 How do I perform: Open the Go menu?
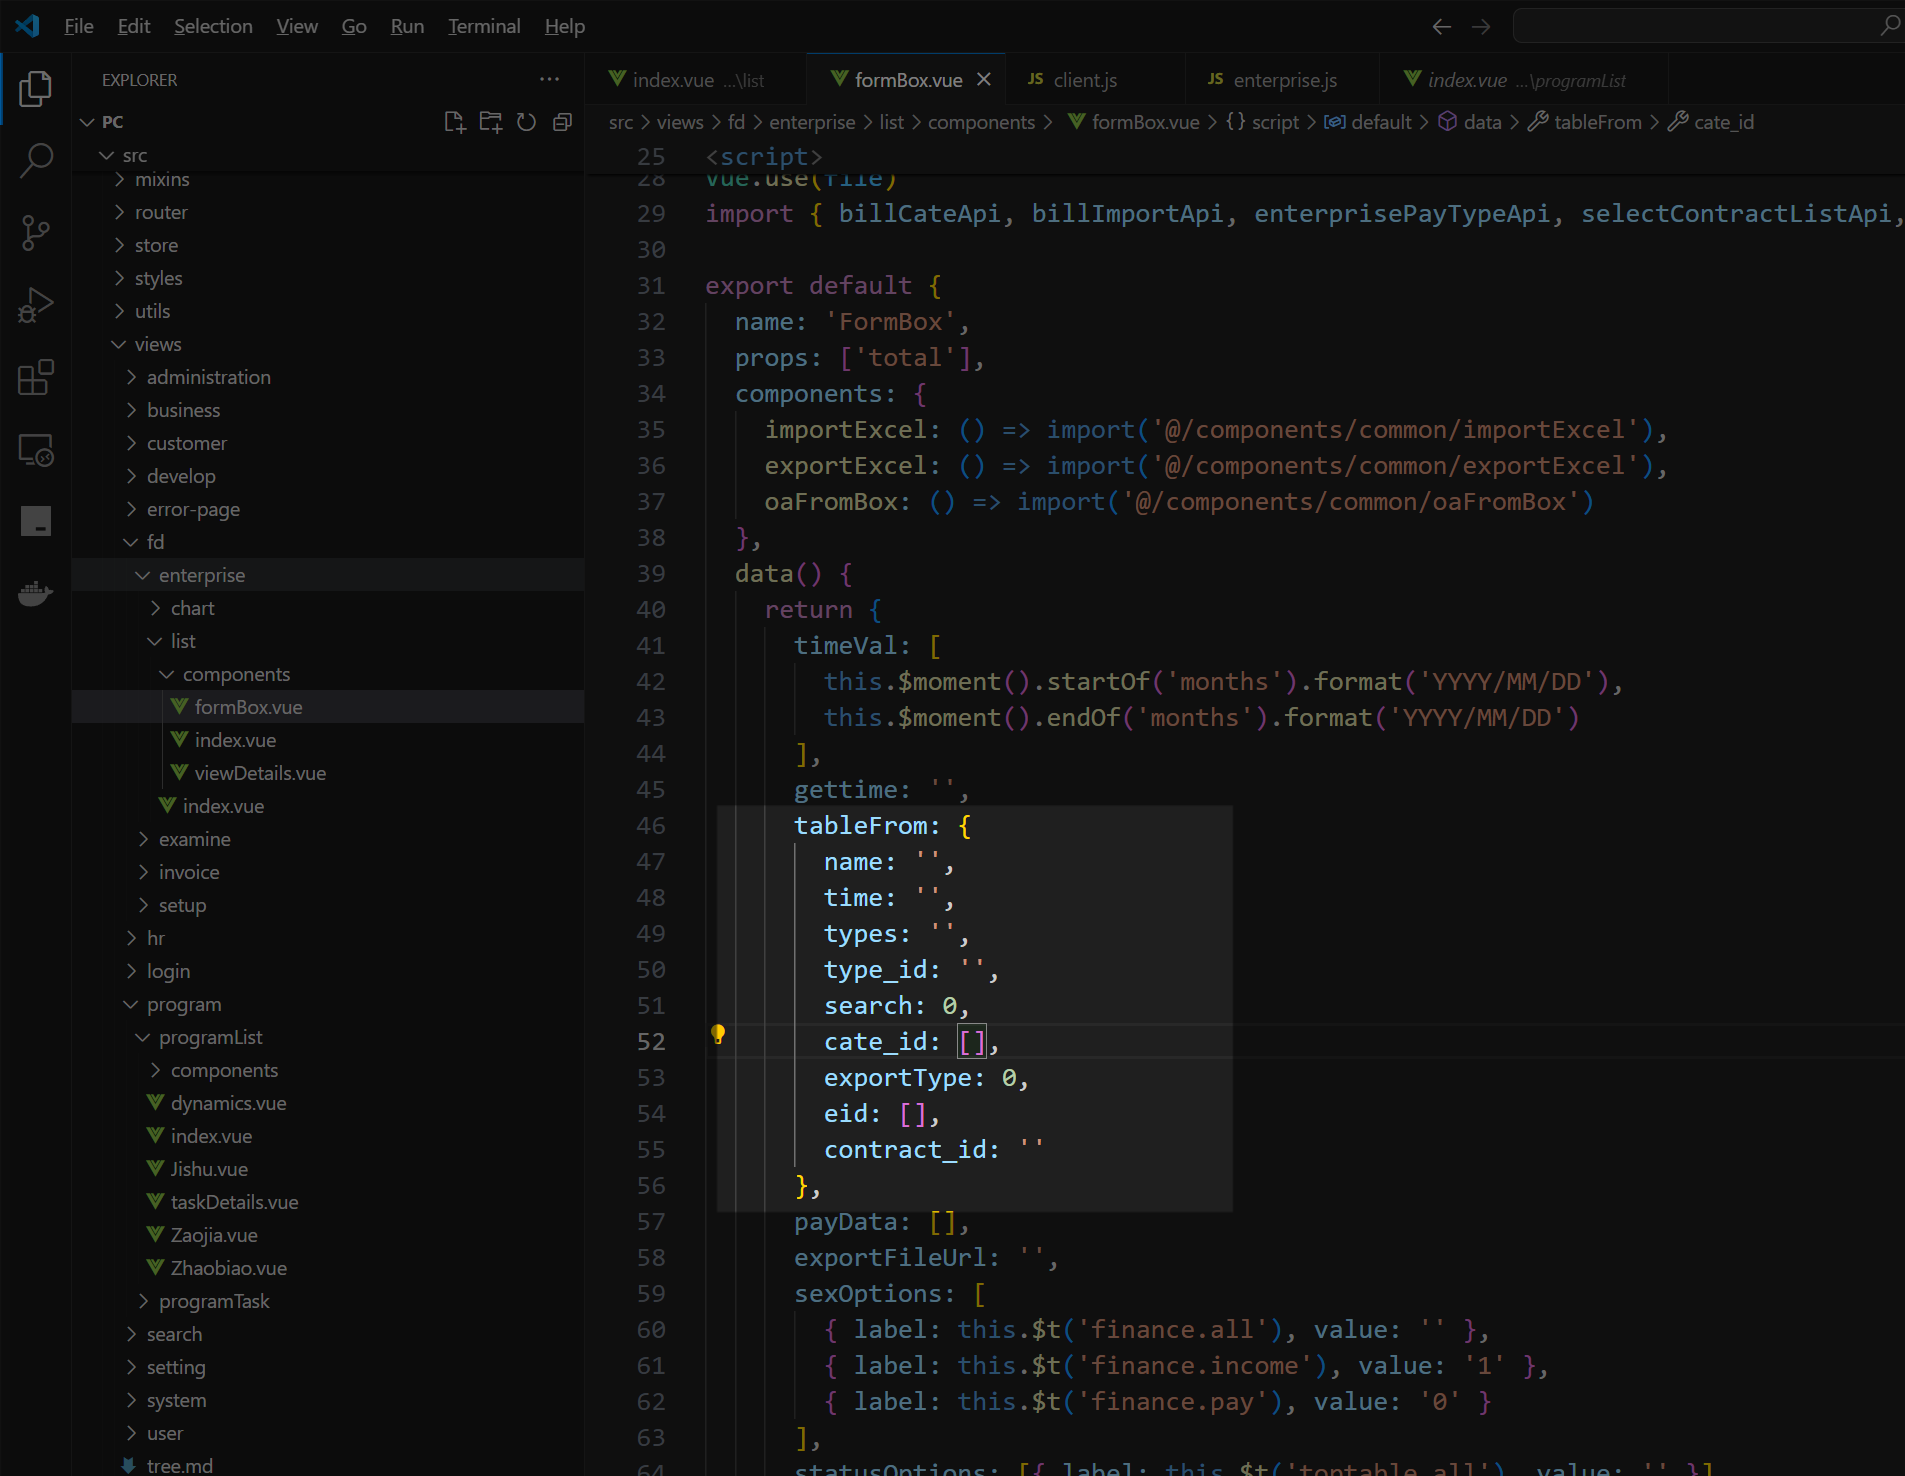[354, 26]
